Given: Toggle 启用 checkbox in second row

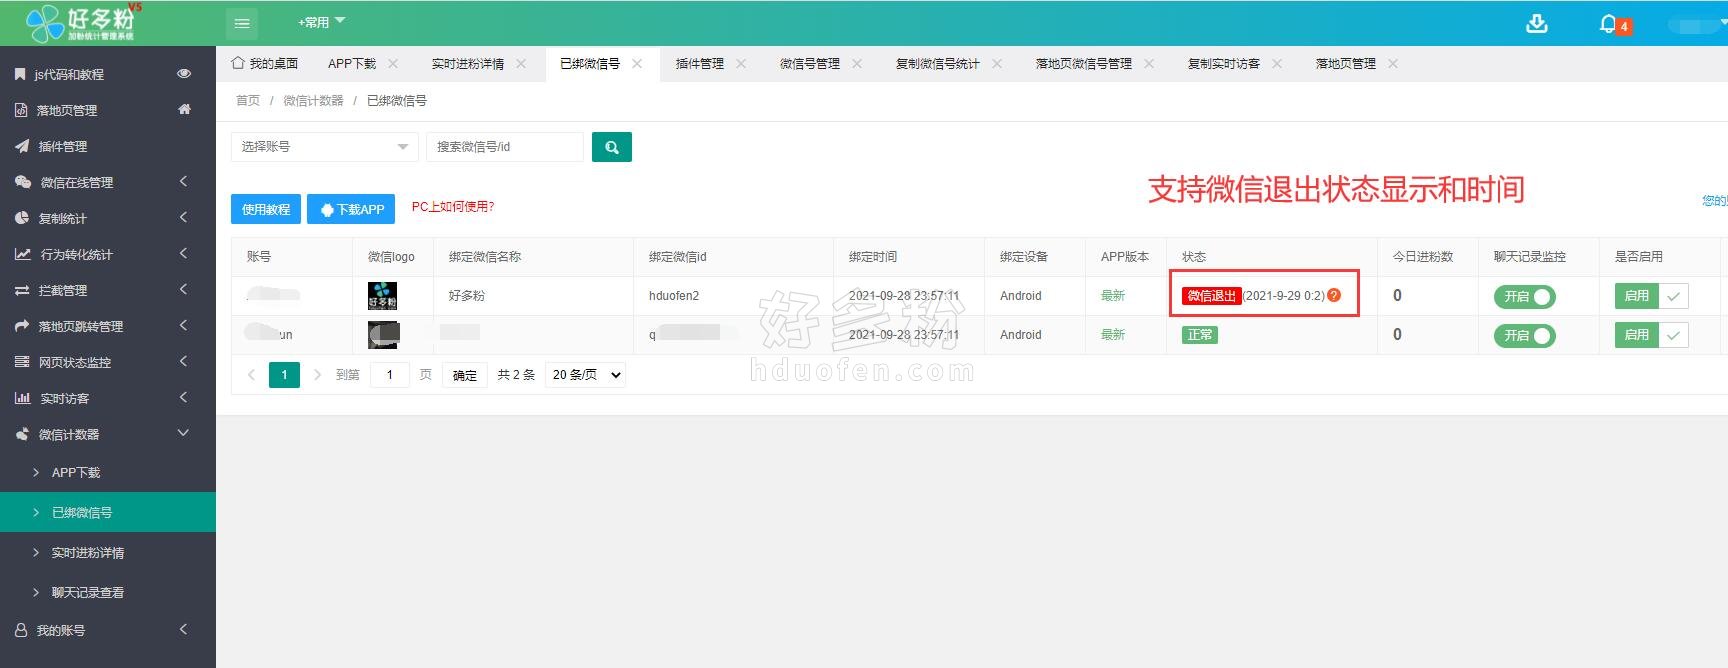Looking at the screenshot, I should 1651,335.
